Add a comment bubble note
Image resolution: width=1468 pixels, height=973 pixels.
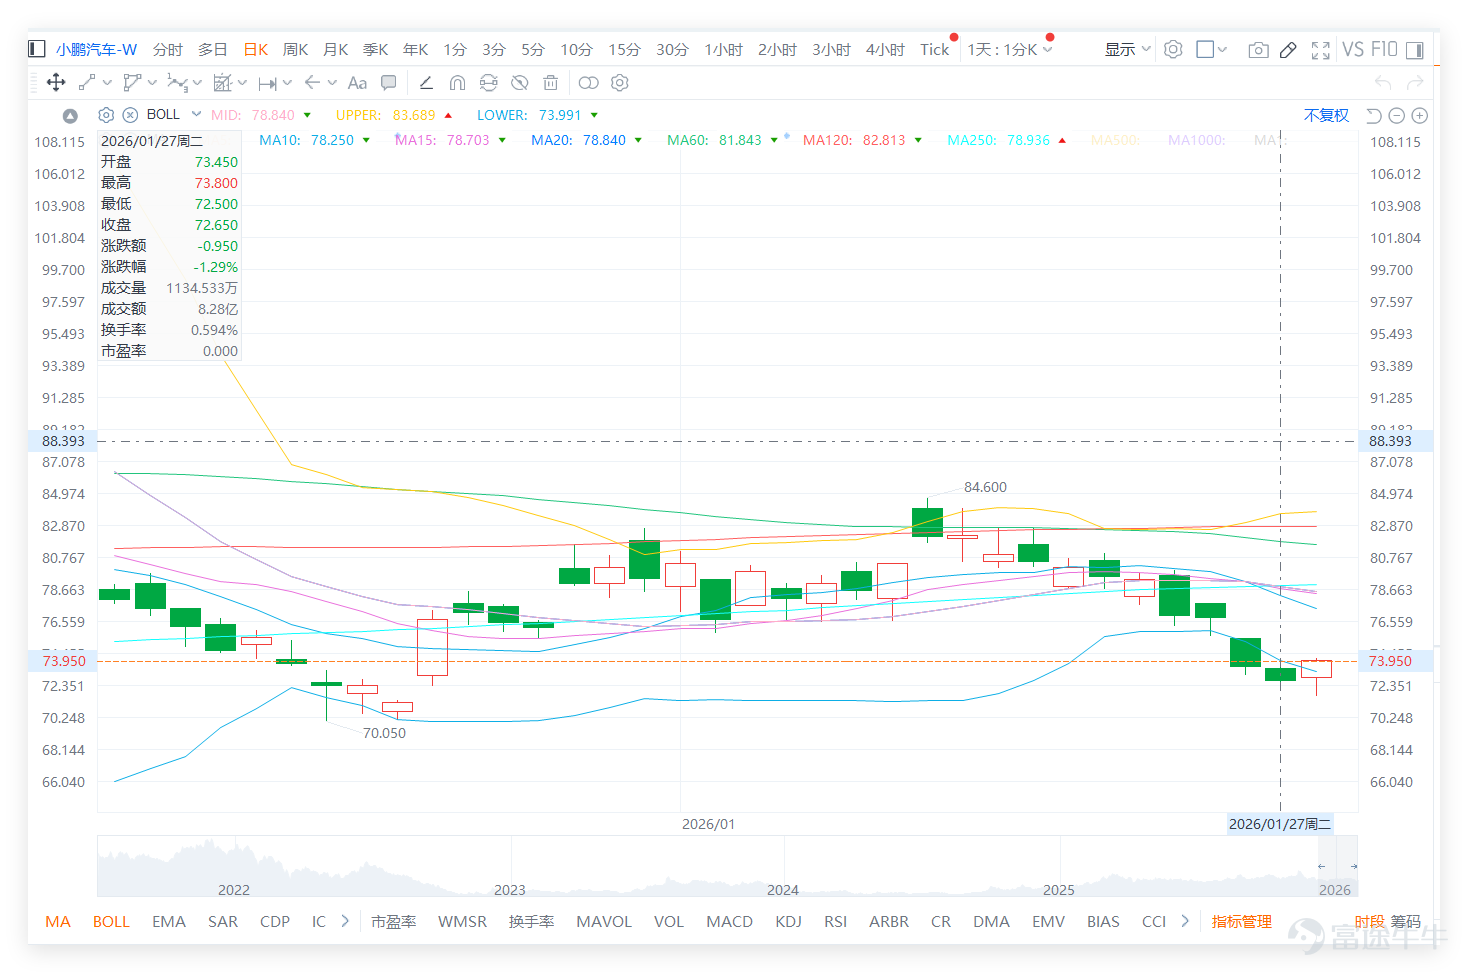389,83
